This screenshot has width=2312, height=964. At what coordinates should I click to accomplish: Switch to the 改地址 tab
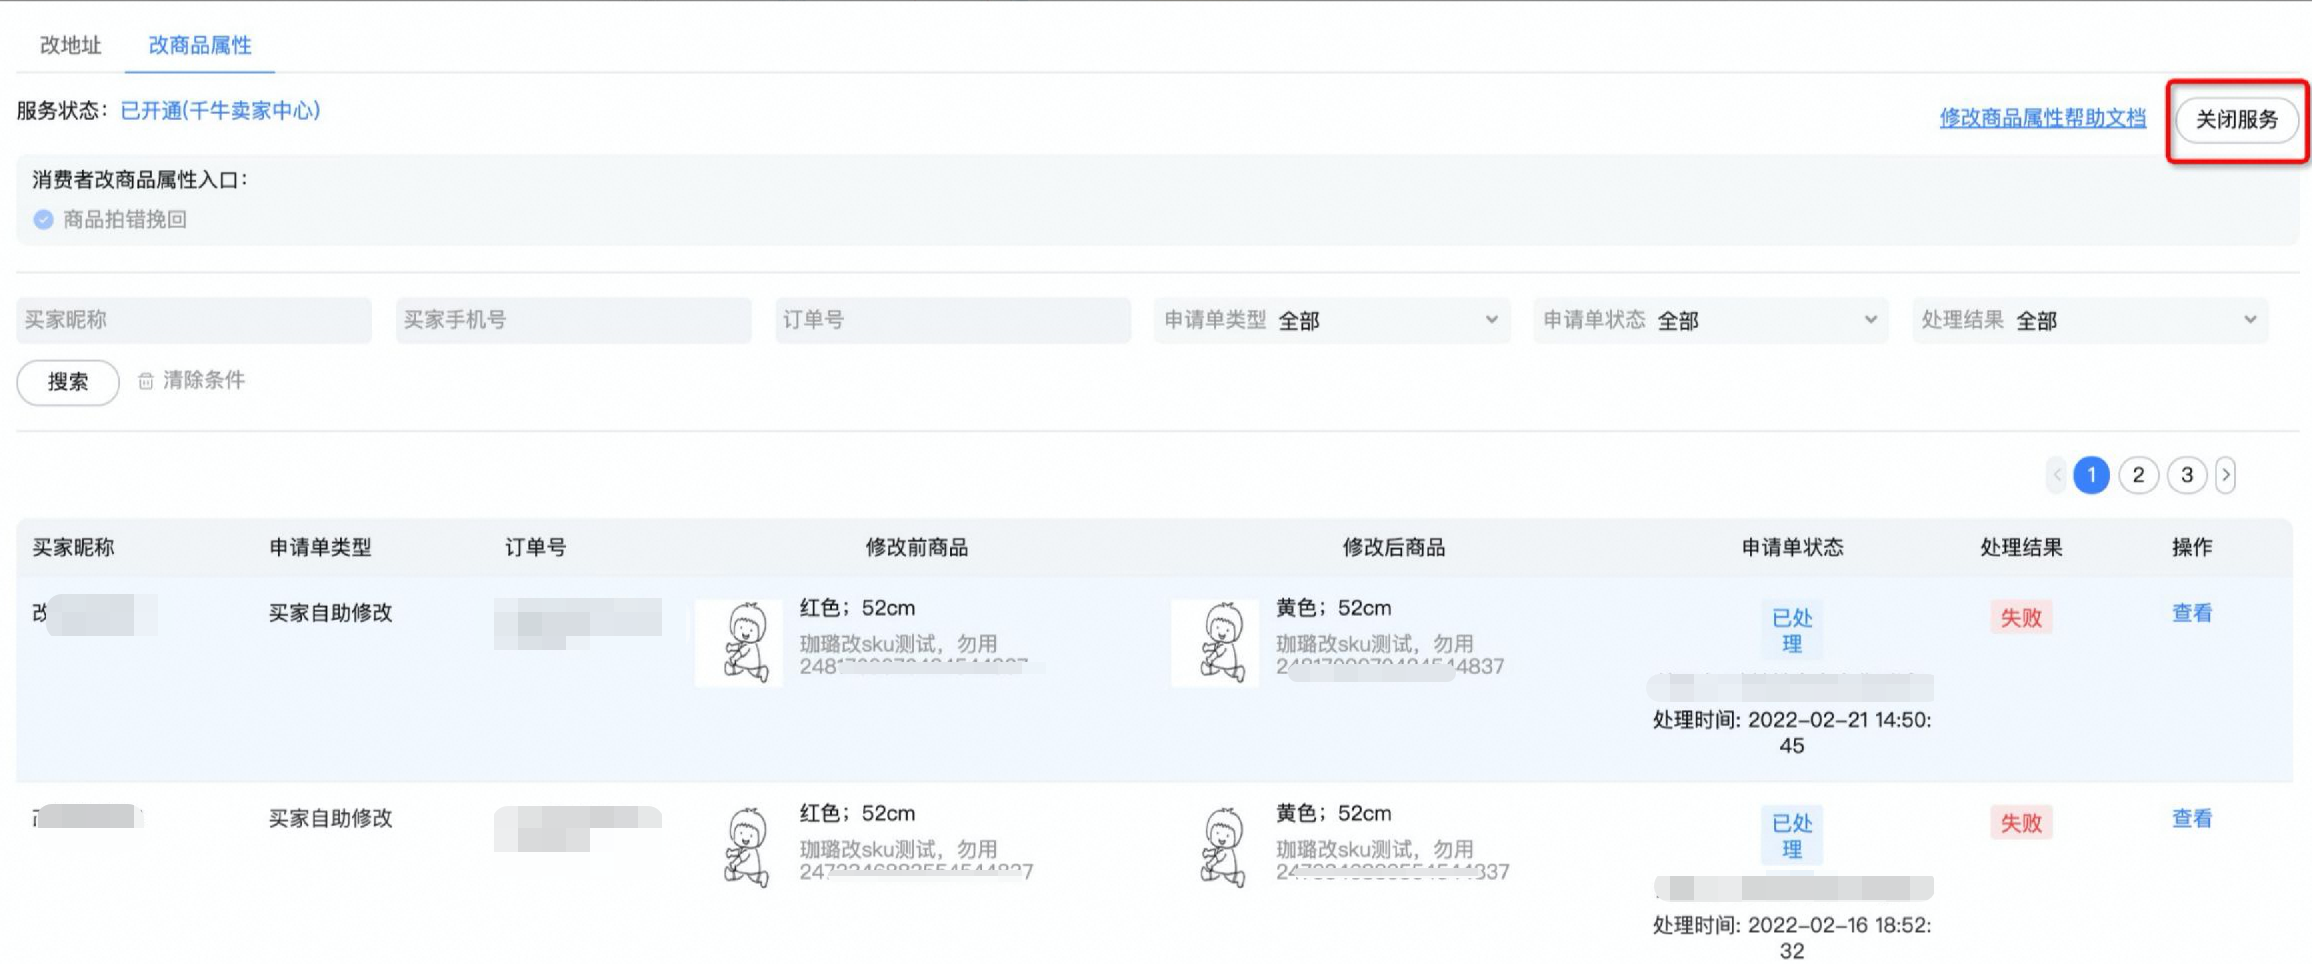click(x=70, y=45)
